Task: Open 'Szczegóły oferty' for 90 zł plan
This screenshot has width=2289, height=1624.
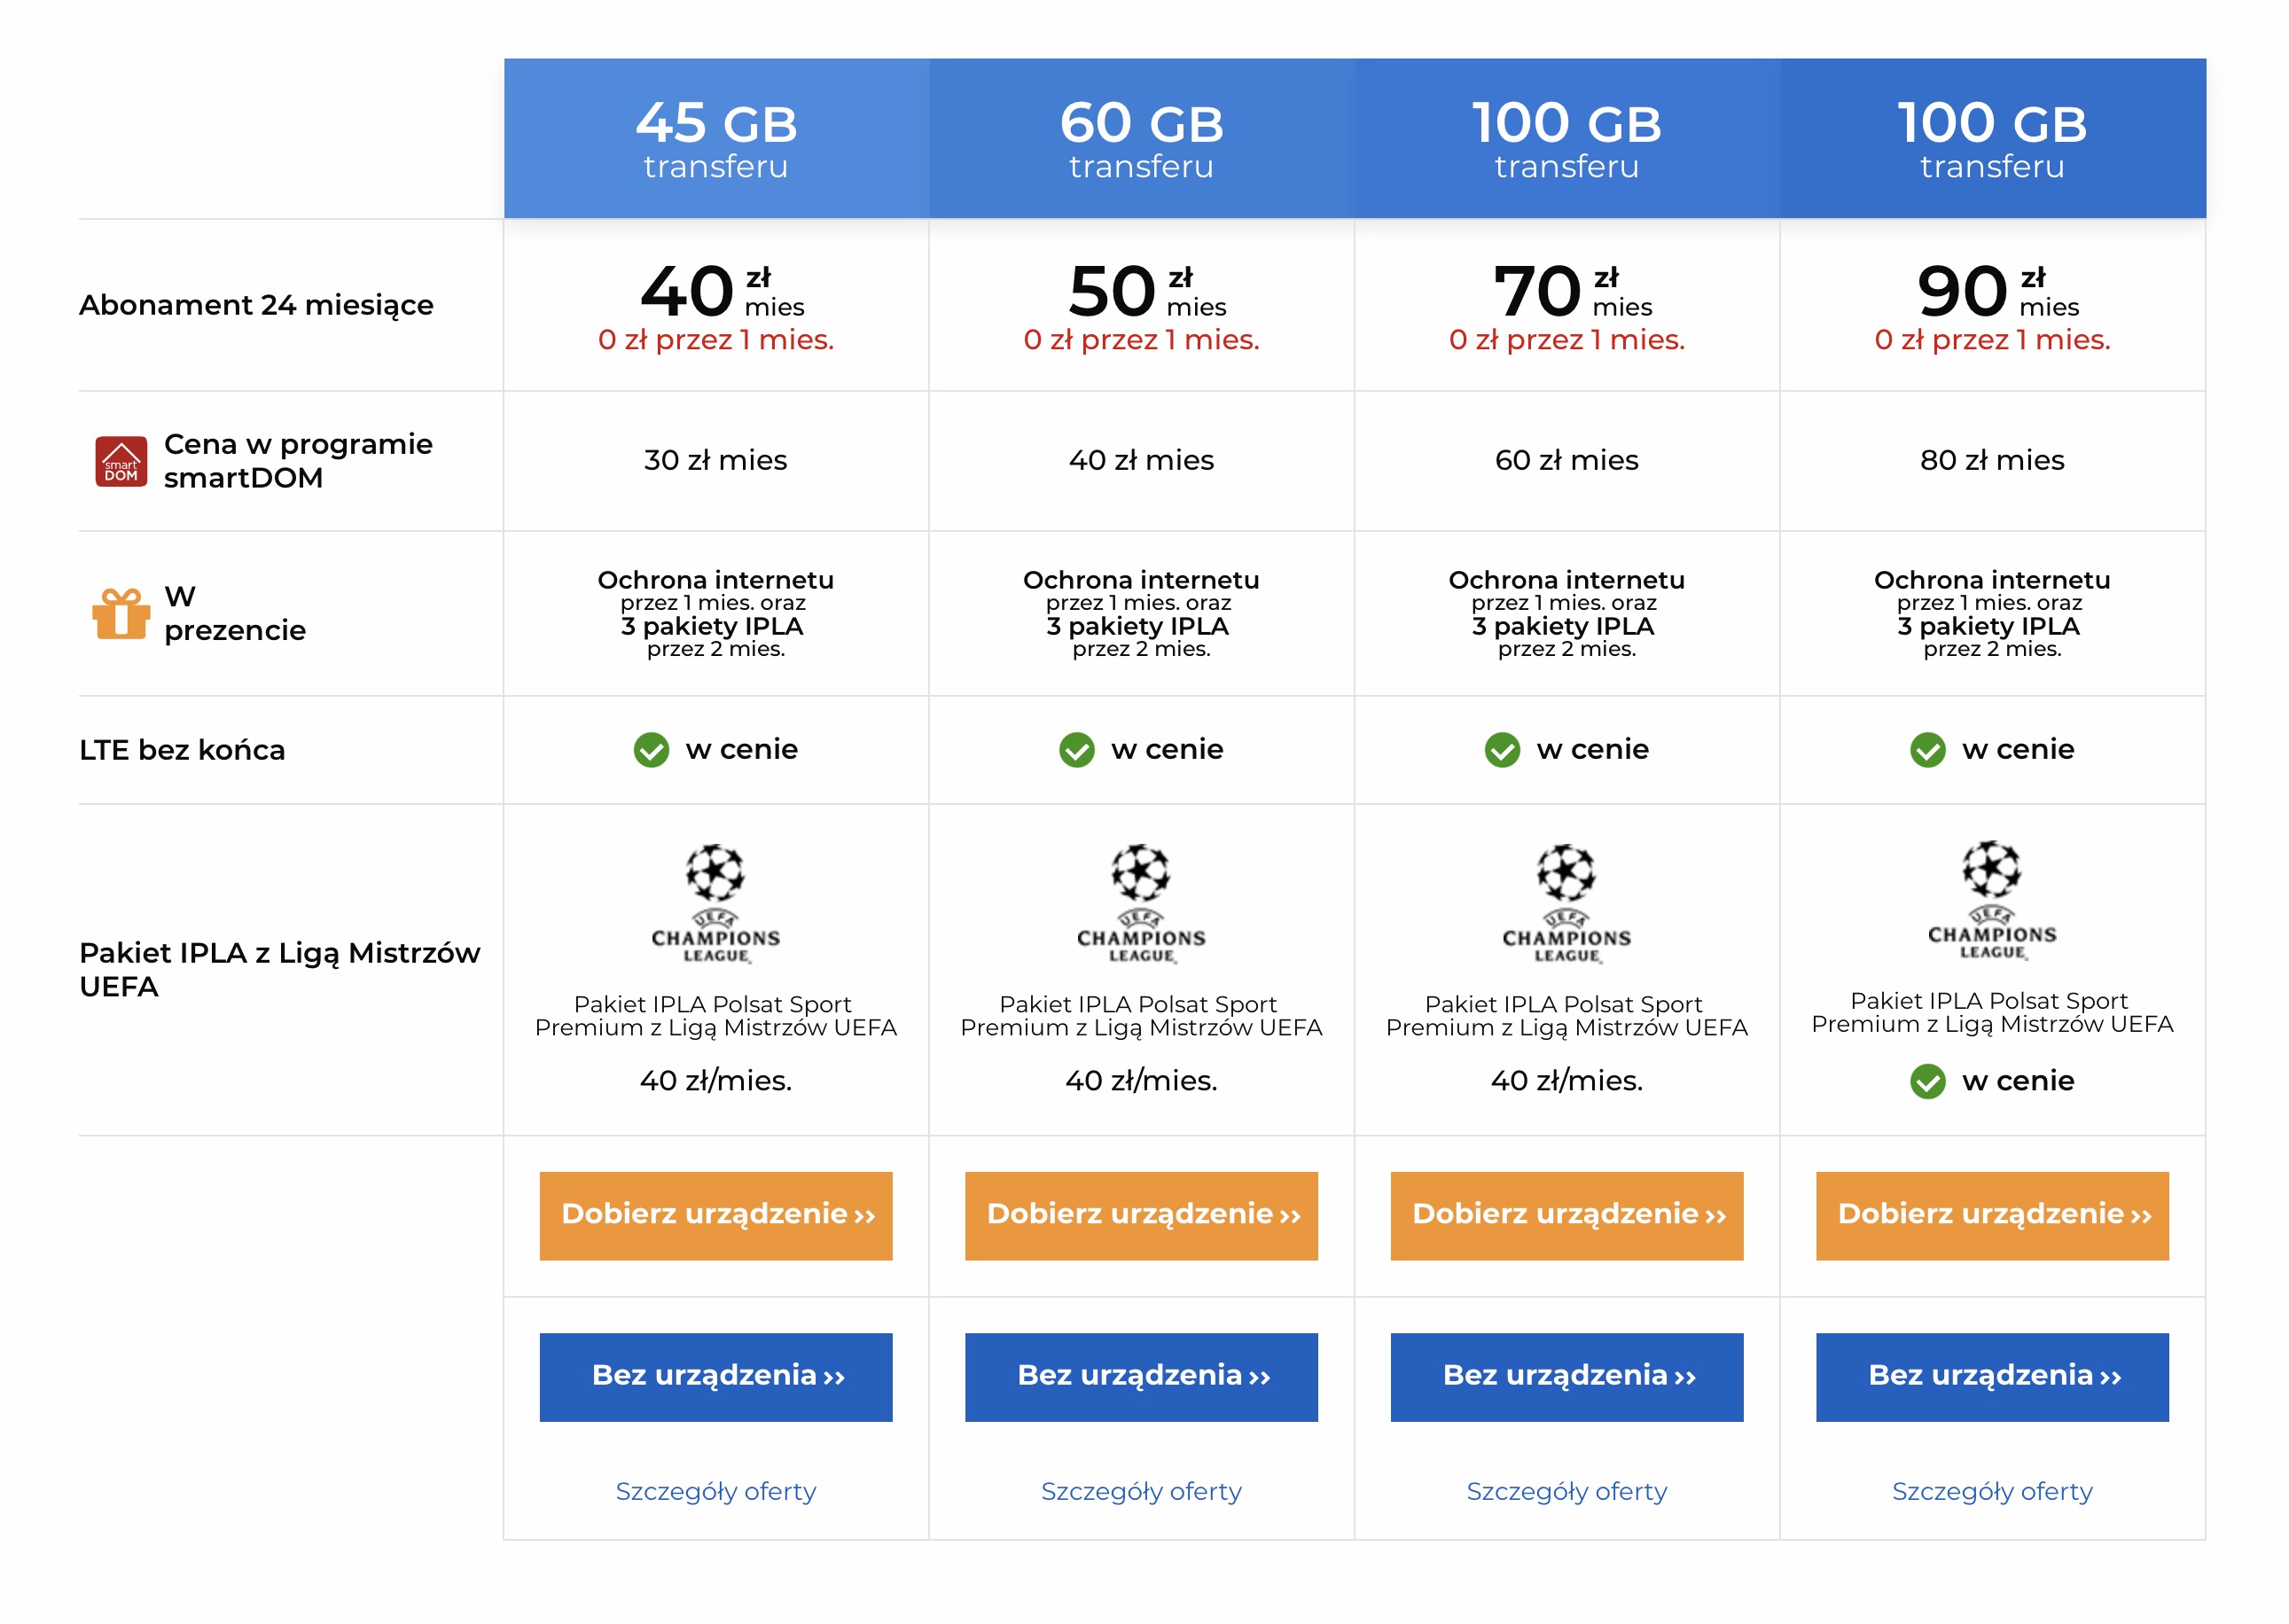Action: [1992, 1491]
